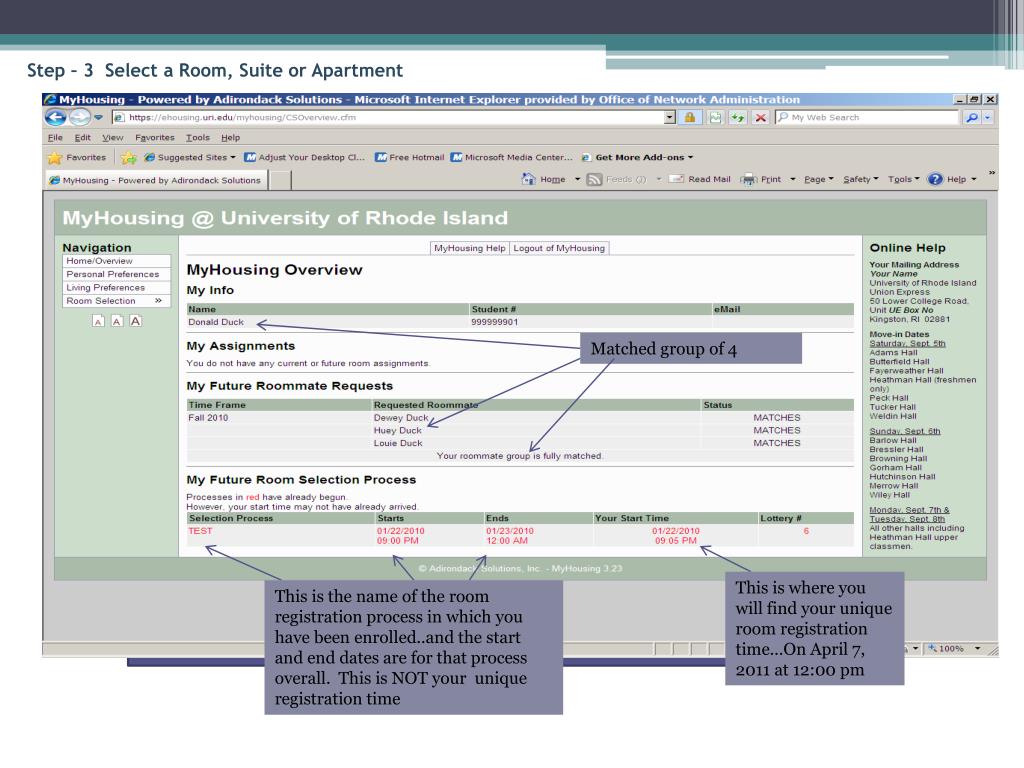Click the largest font size A icon
Screen dimensions: 1024x768
pyautogui.click(x=135, y=321)
